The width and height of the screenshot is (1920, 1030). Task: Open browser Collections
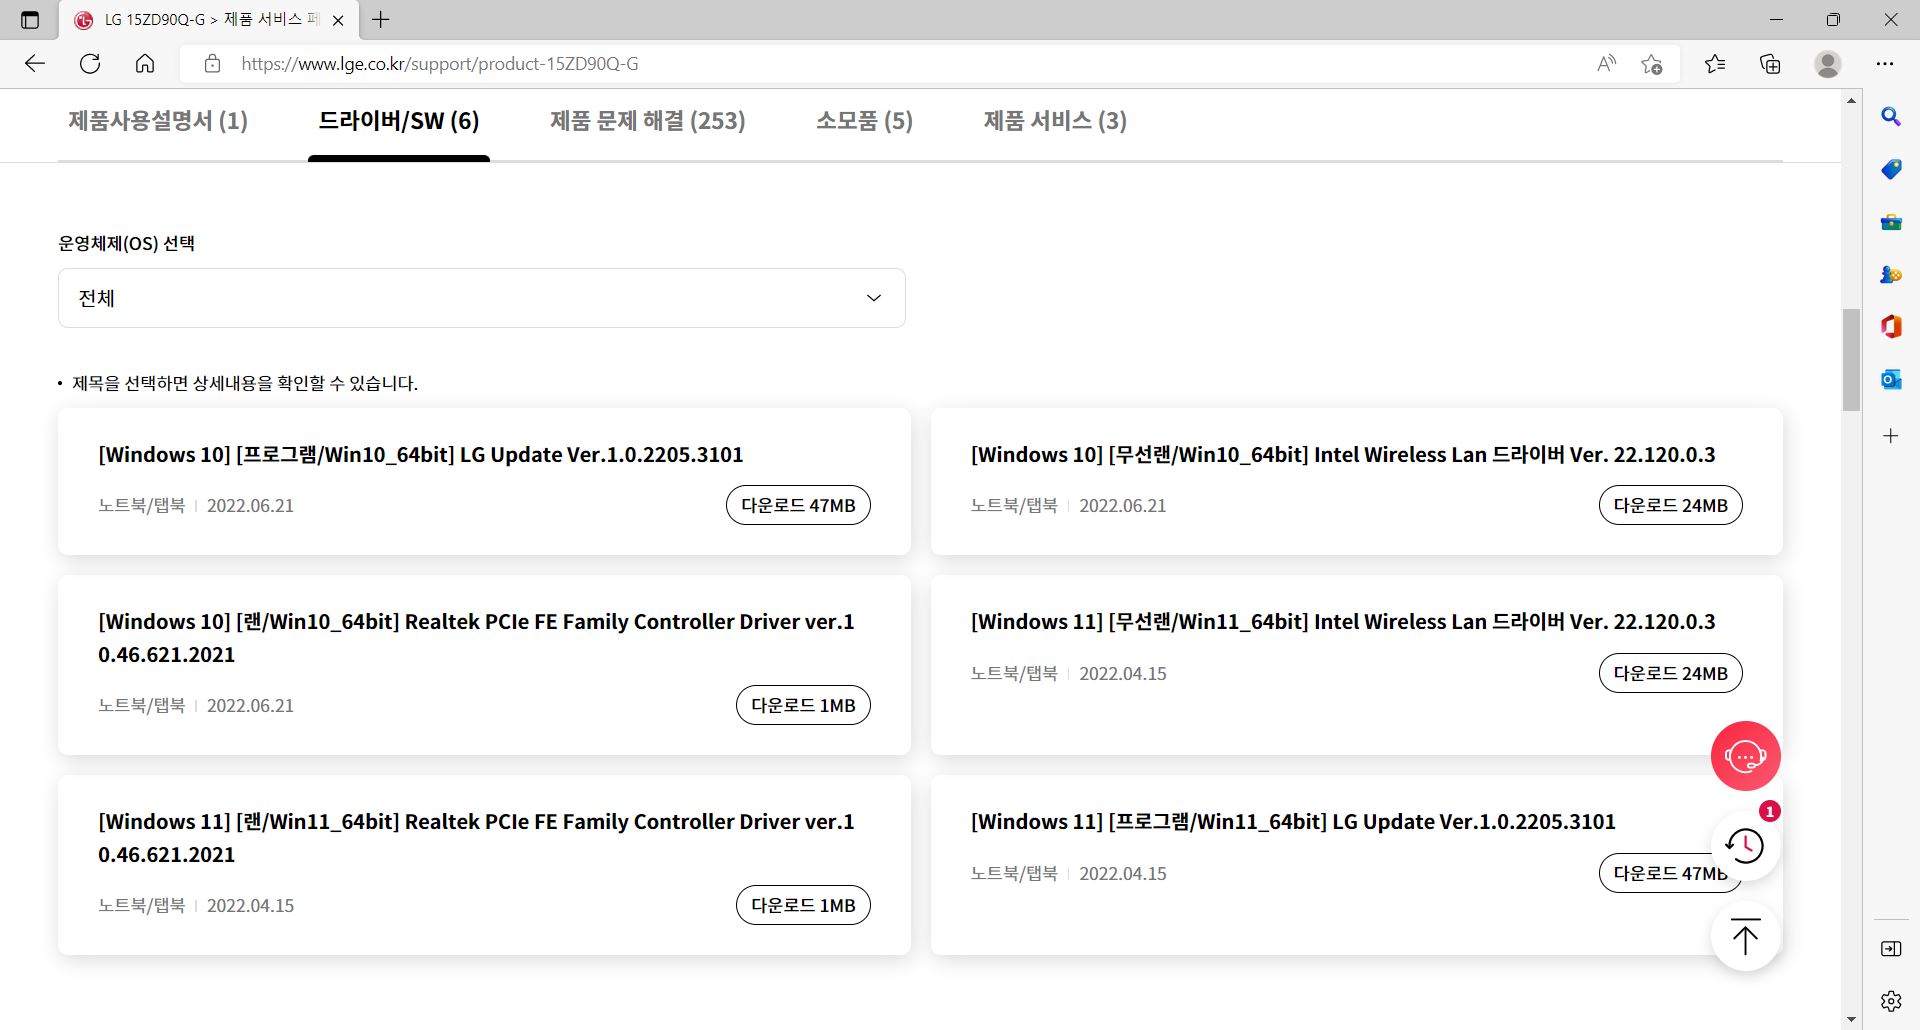click(1770, 64)
